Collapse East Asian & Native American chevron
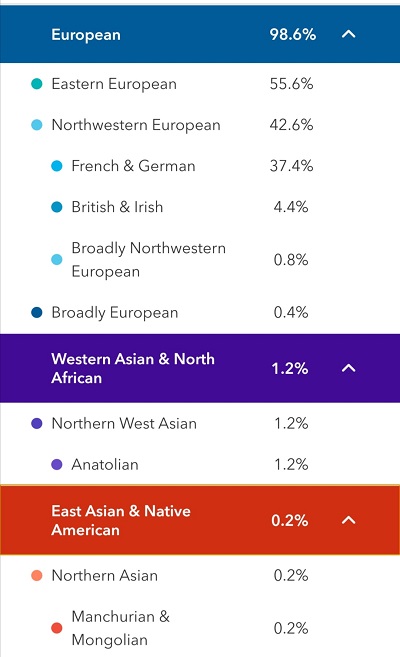 (348, 520)
